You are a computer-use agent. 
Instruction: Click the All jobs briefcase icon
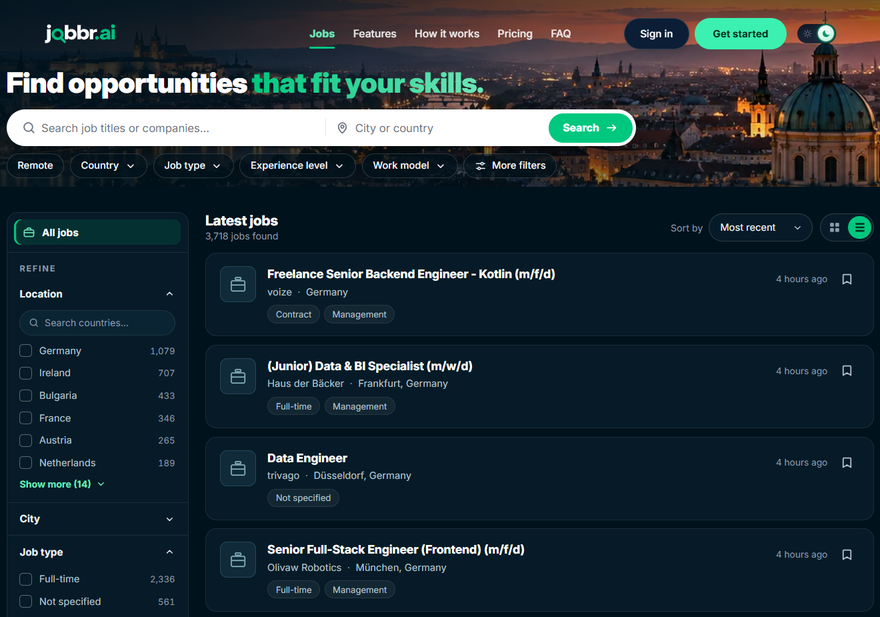[x=29, y=232]
